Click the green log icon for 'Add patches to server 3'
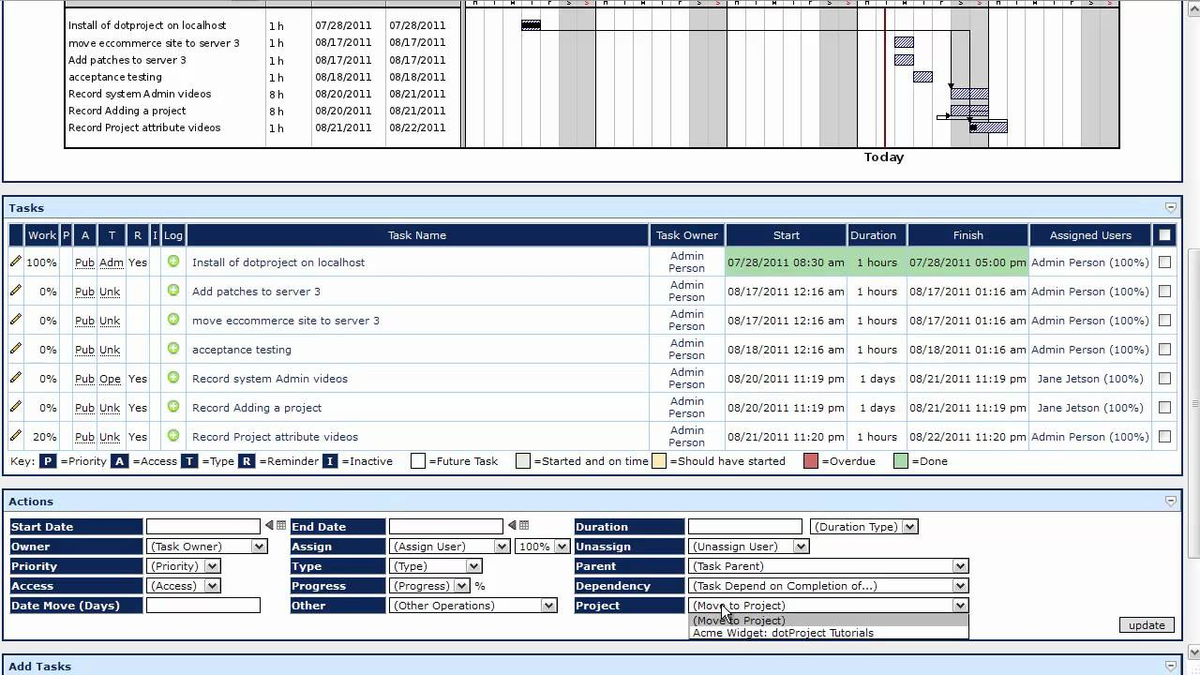1200x675 pixels. pos(173,291)
